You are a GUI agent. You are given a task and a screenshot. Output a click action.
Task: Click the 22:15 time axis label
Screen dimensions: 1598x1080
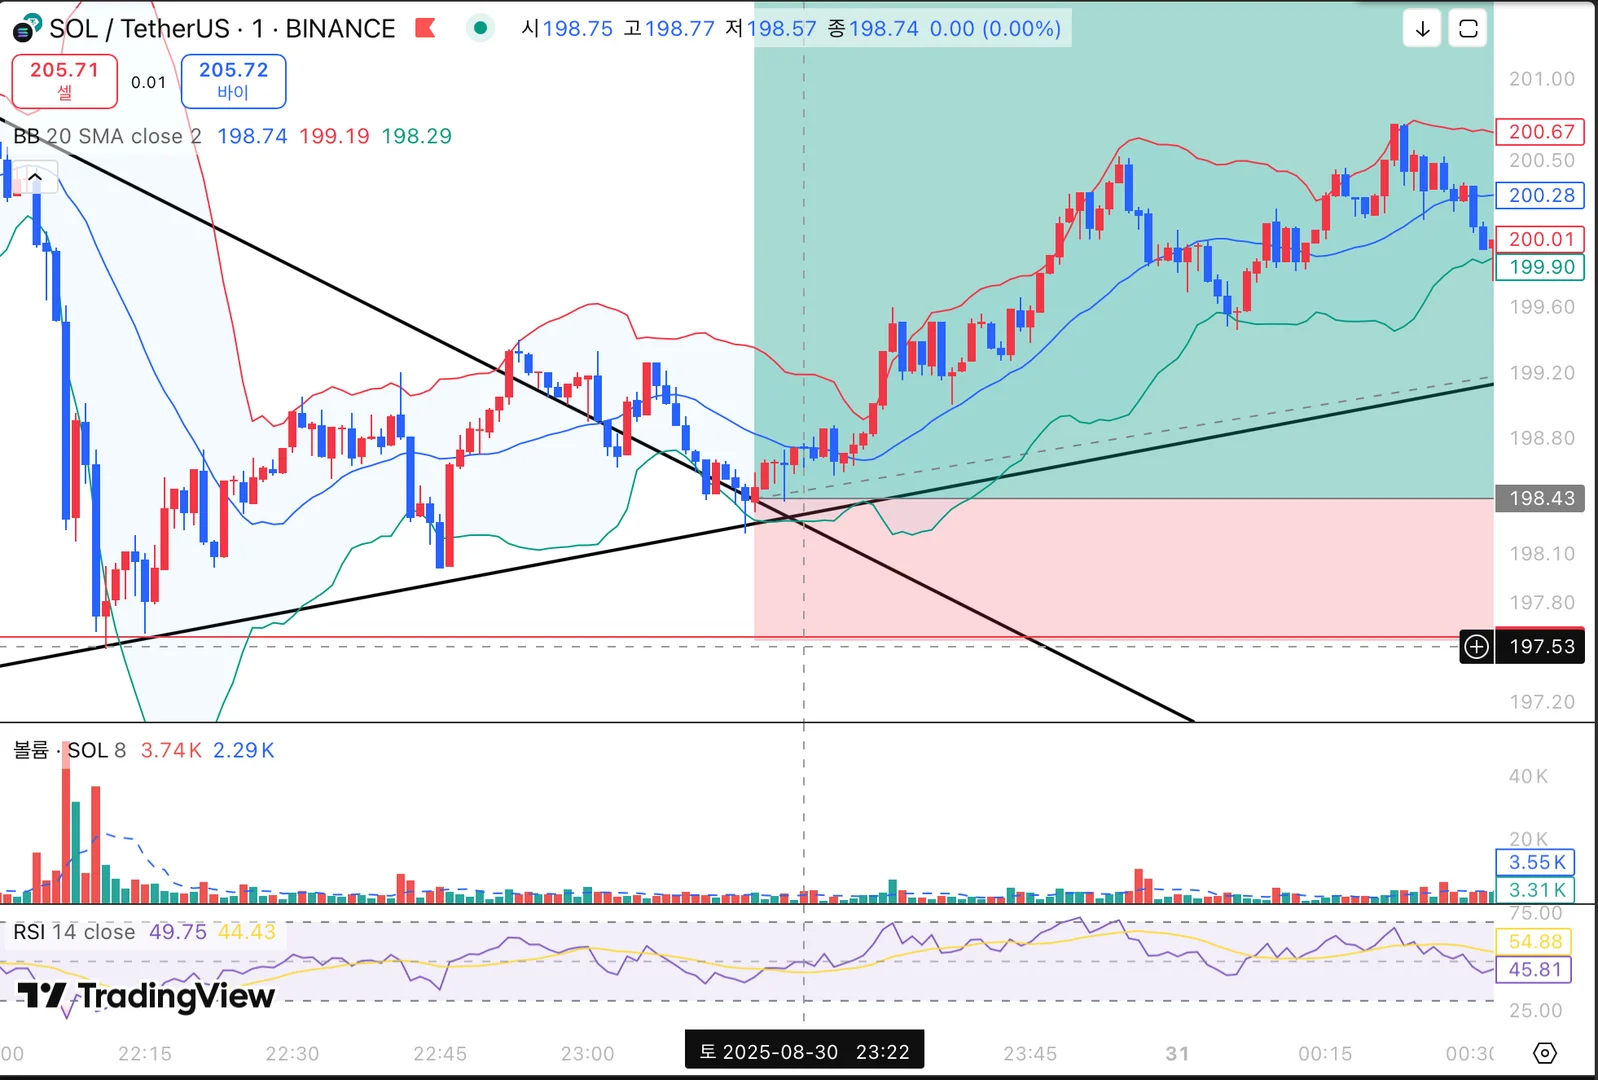click(x=145, y=1054)
